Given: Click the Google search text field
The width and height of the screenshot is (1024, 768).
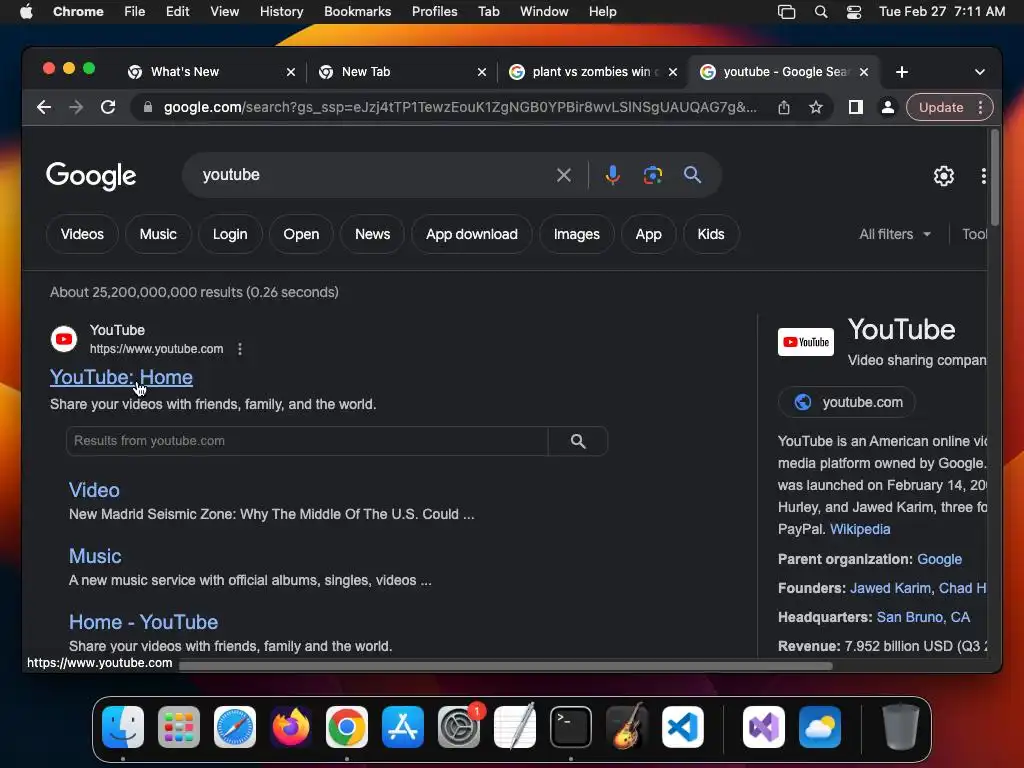Looking at the screenshot, I should pyautogui.click(x=372, y=175).
